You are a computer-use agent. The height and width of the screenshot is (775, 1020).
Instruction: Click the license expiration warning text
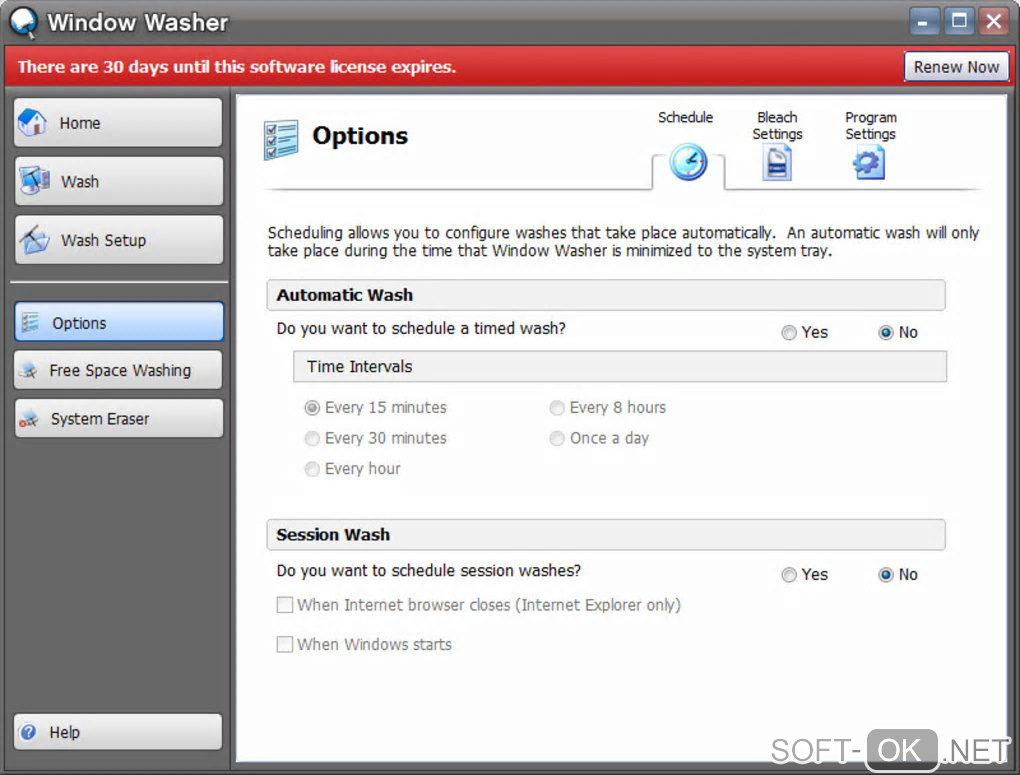[237, 67]
